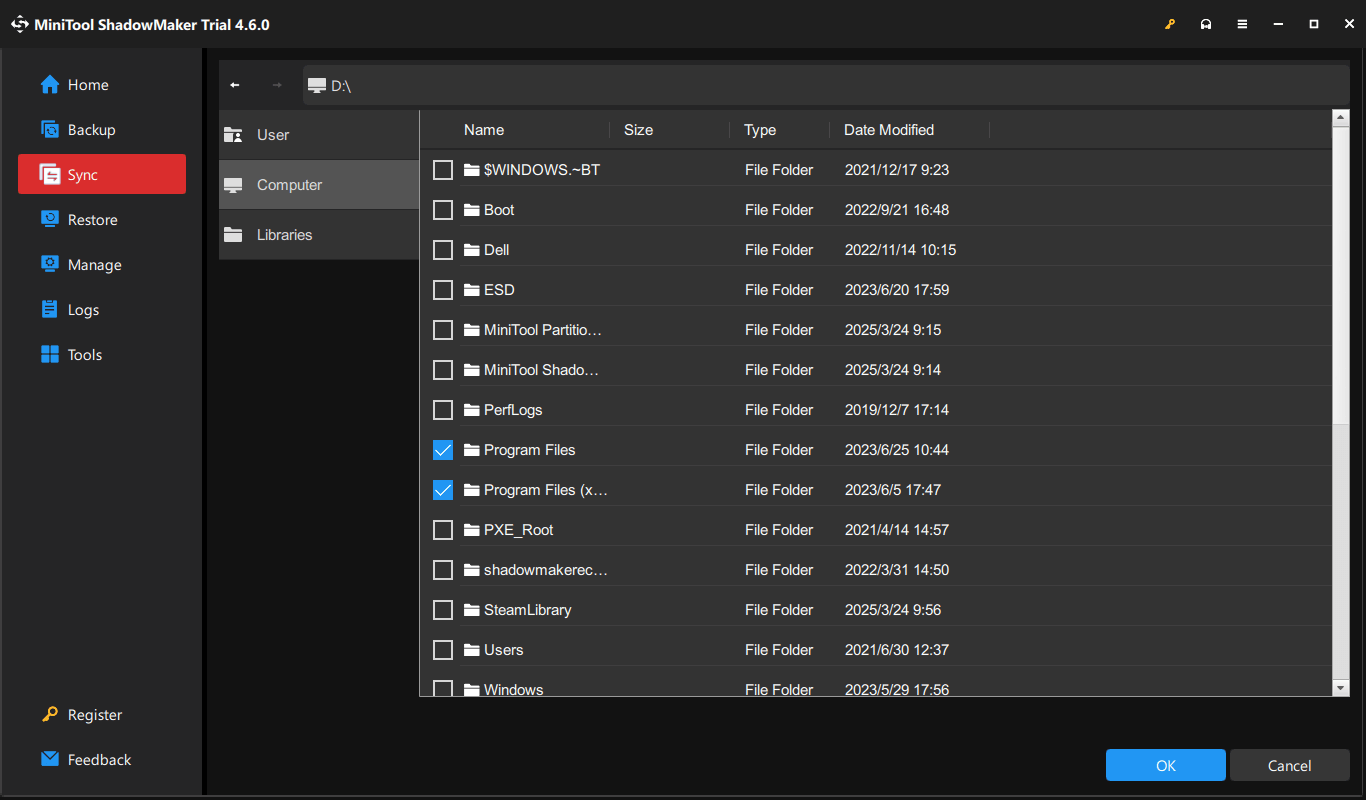
Task: Click the MiniTool ShadowMaker logo icon
Action: point(19,24)
